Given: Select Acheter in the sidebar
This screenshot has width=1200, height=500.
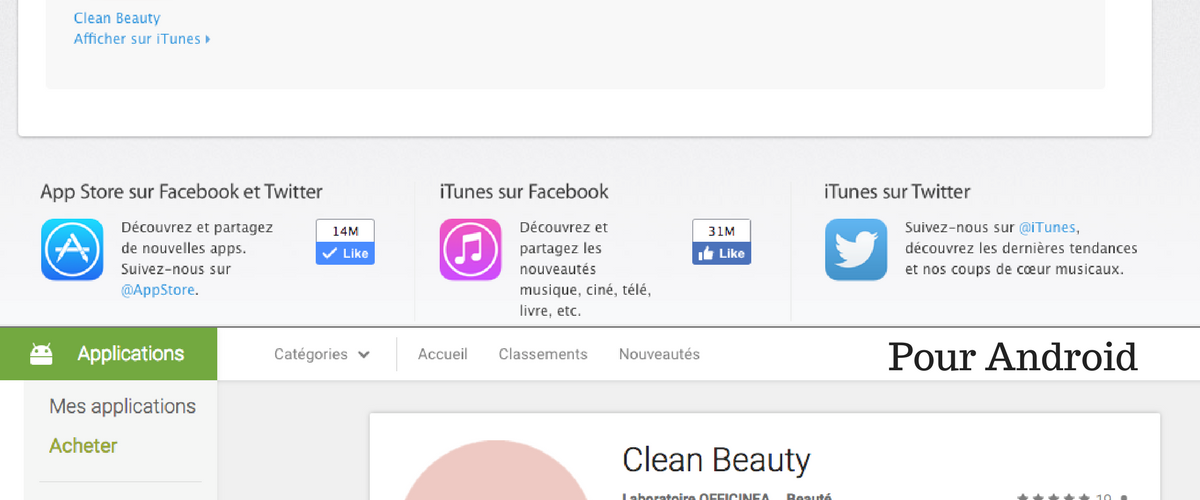Looking at the screenshot, I should coord(83,446).
